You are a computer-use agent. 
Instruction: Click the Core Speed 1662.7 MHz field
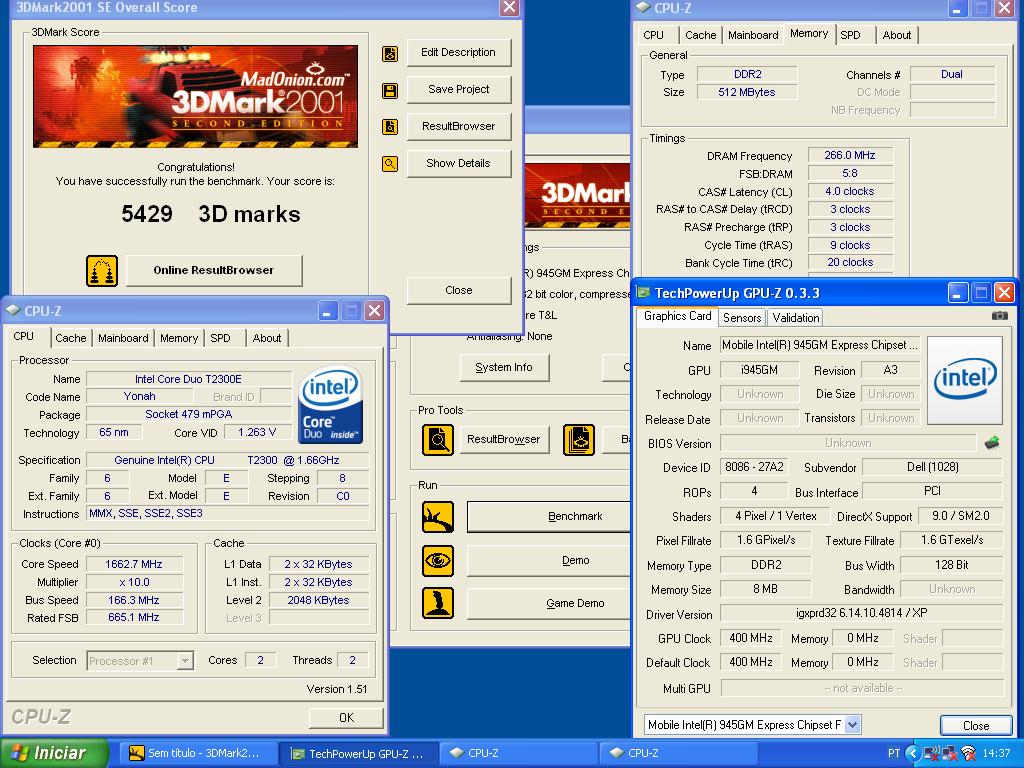(x=134, y=564)
